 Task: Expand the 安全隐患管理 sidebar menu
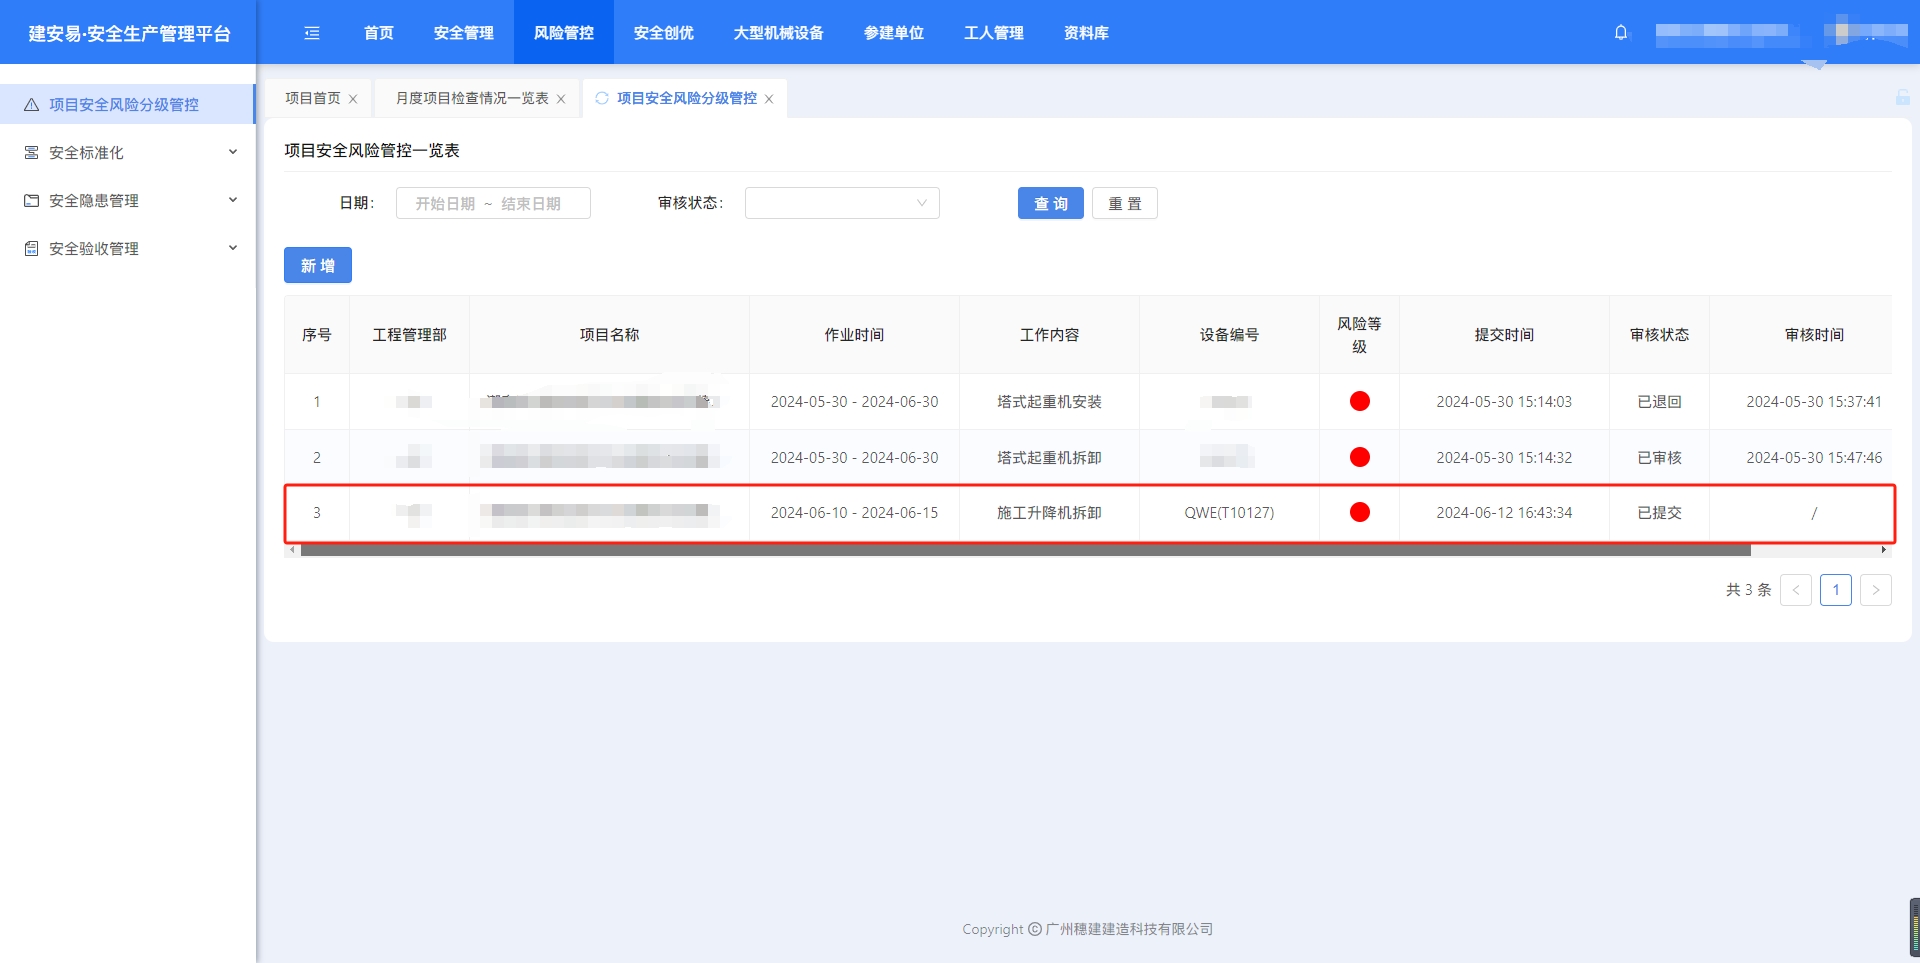click(232, 200)
